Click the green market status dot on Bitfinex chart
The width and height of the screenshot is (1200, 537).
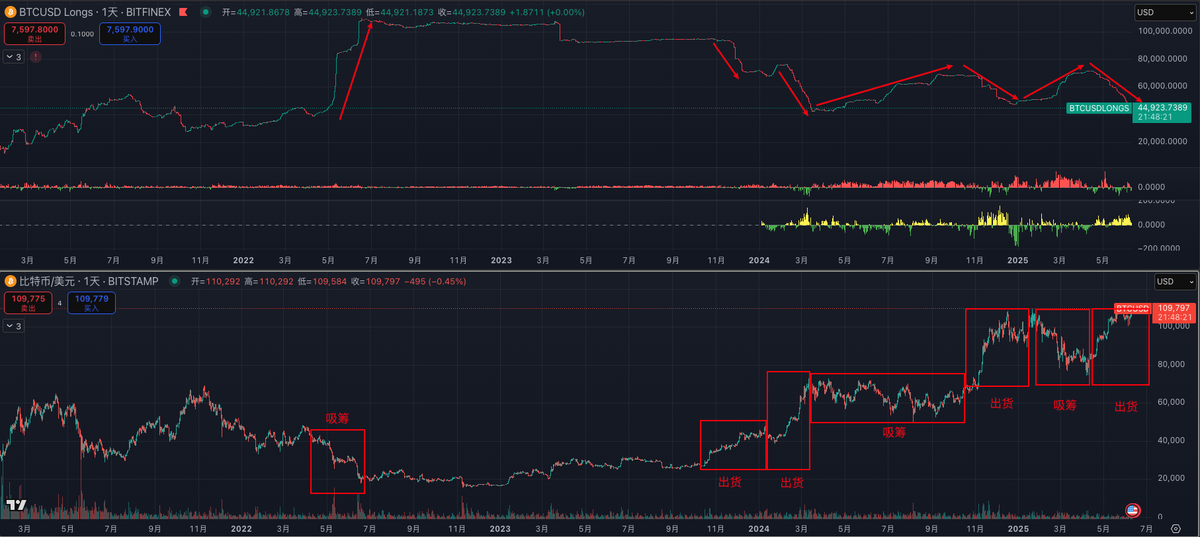point(206,12)
